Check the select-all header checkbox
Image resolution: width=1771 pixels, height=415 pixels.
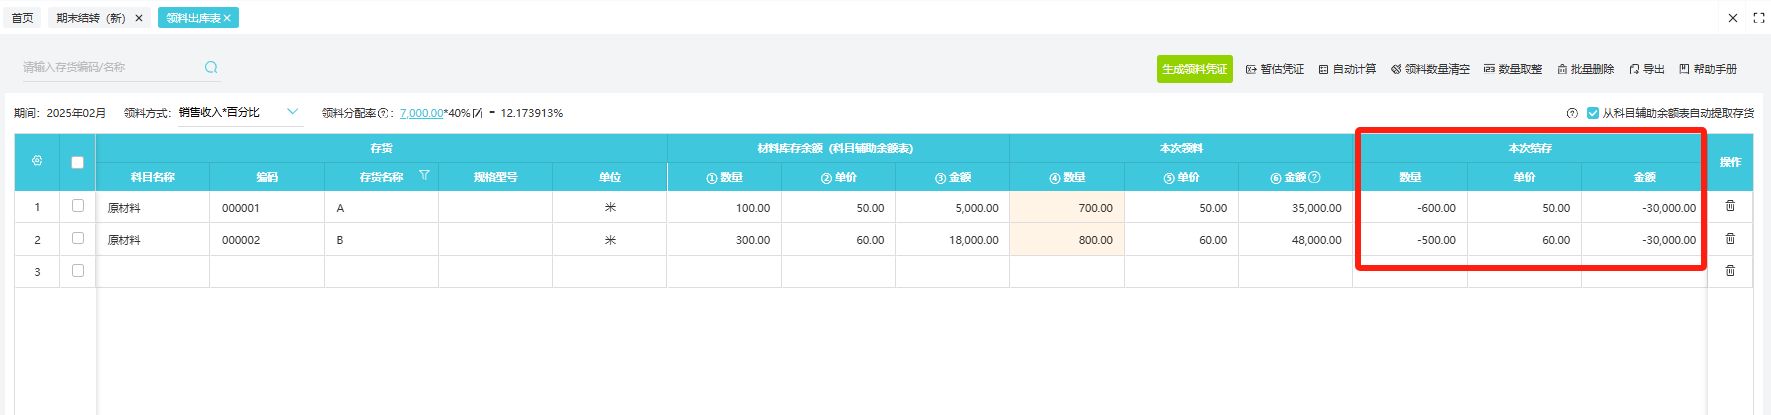pyautogui.click(x=77, y=162)
